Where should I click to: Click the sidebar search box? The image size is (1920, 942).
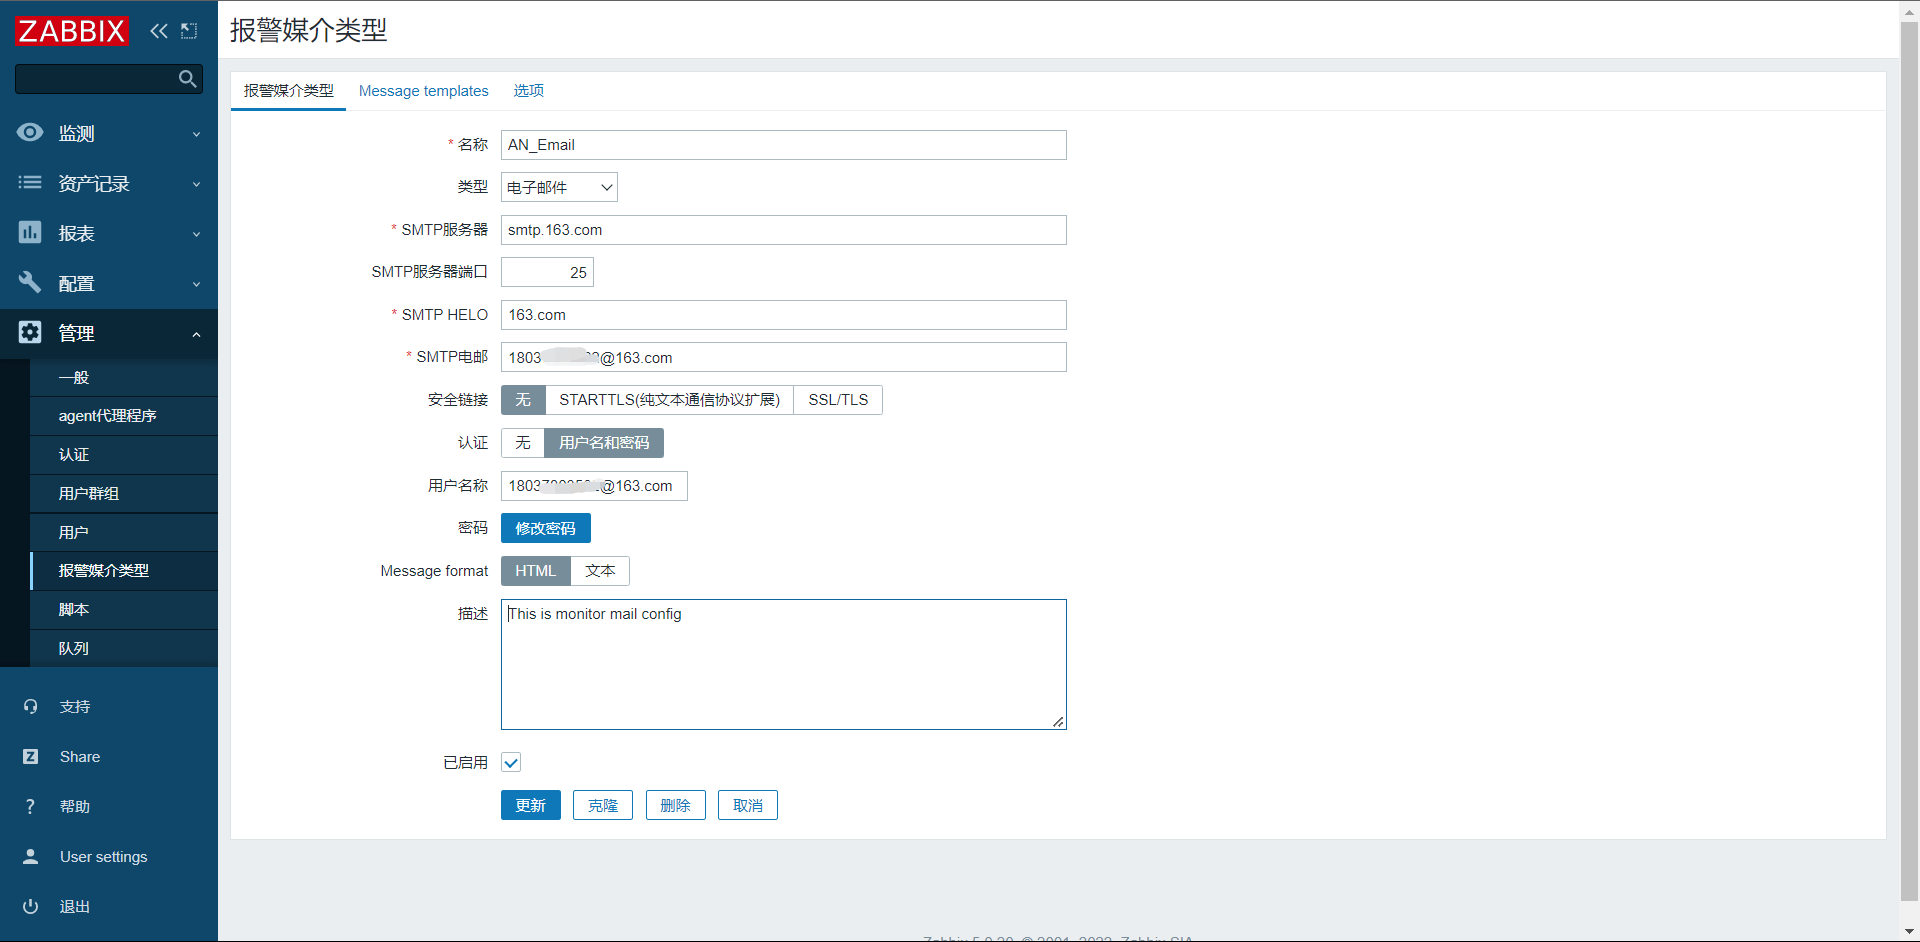coord(109,79)
